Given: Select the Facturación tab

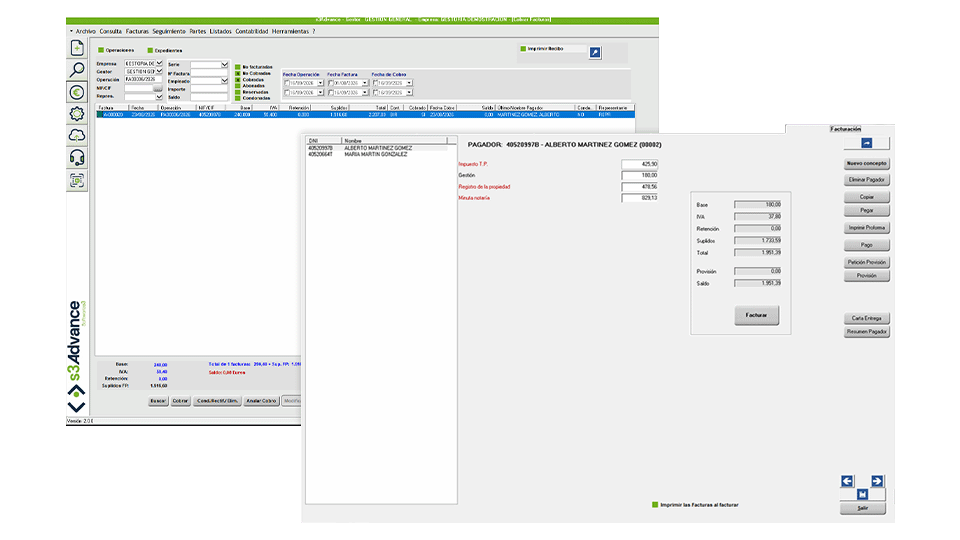Looking at the screenshot, I should 846,129.
